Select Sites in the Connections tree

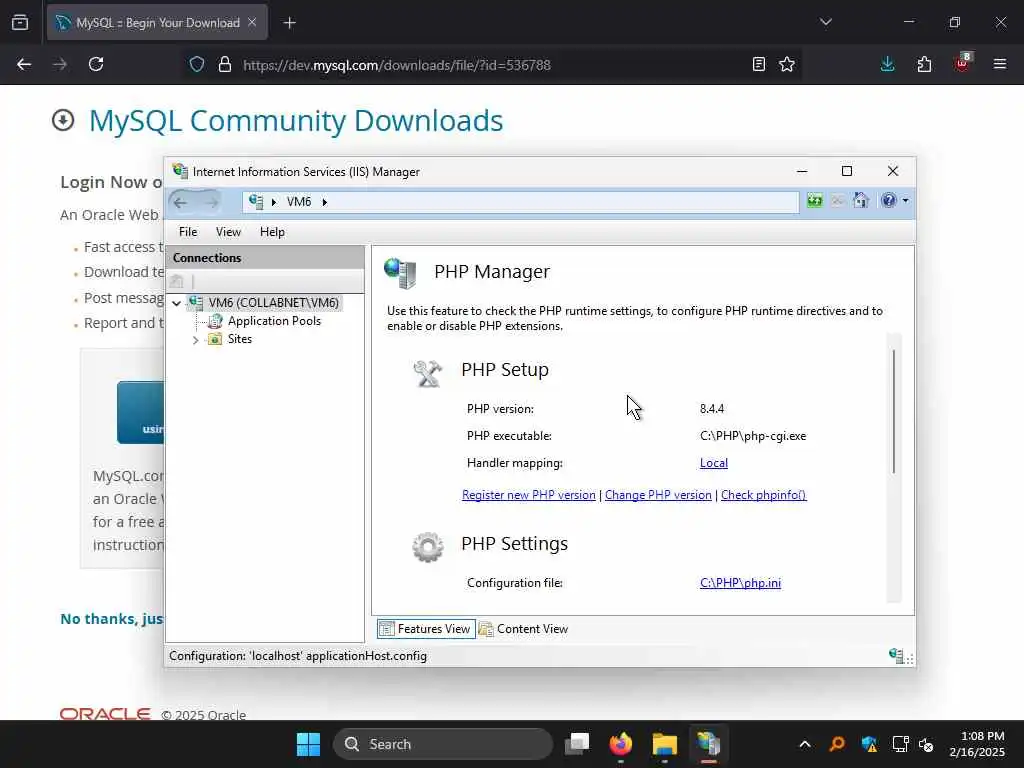point(240,339)
